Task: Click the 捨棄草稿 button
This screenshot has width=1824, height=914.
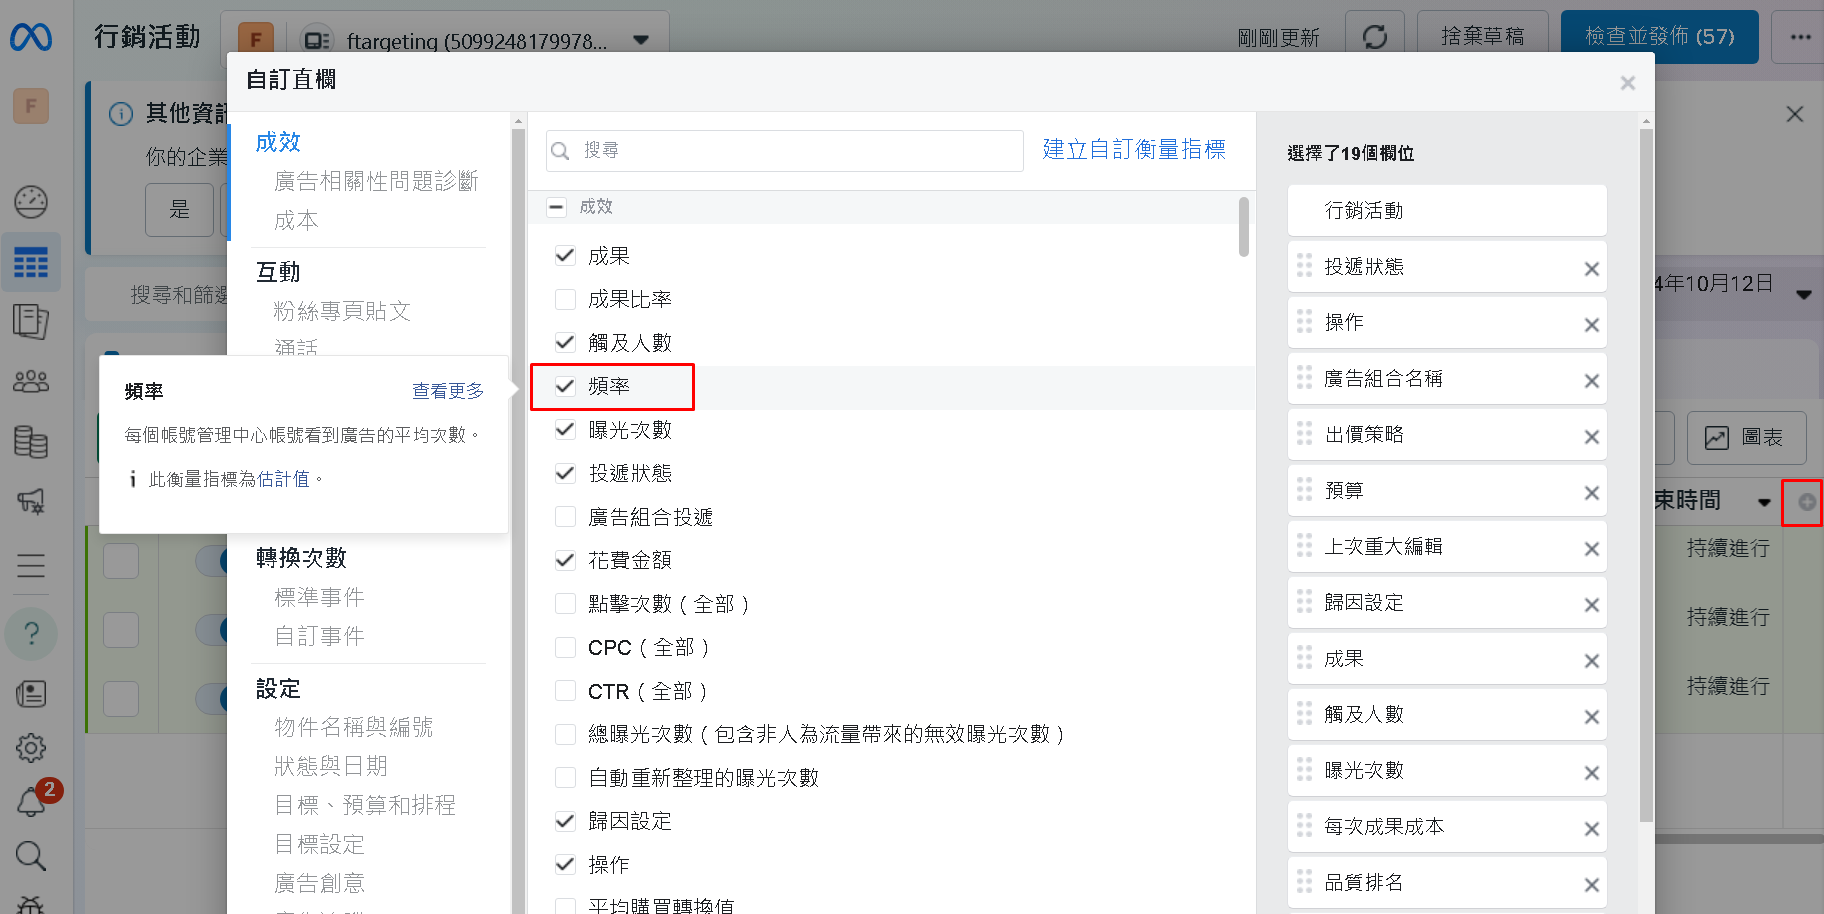Action: [x=1482, y=37]
